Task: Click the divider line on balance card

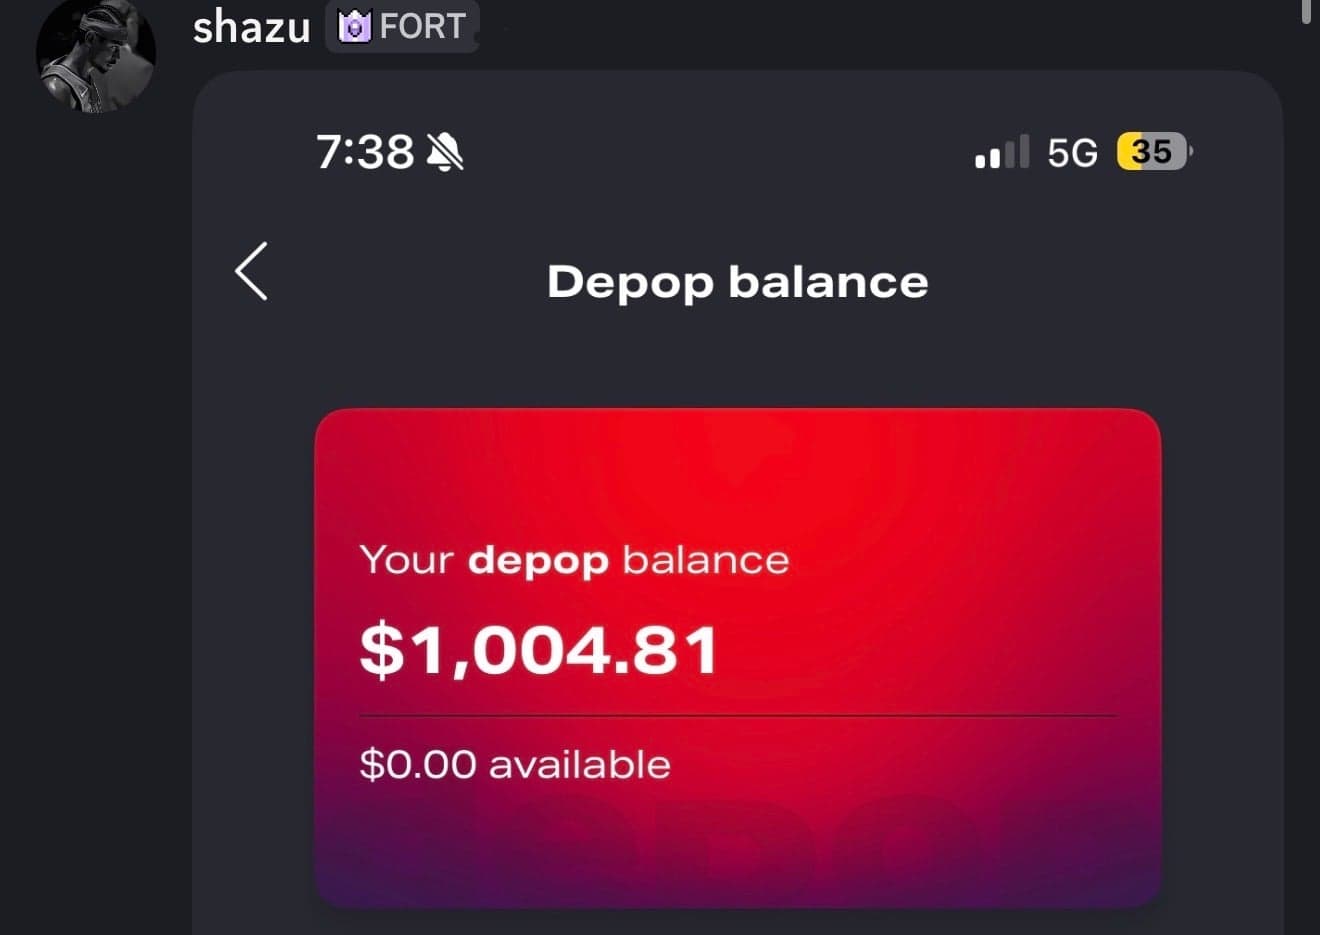Action: click(737, 716)
